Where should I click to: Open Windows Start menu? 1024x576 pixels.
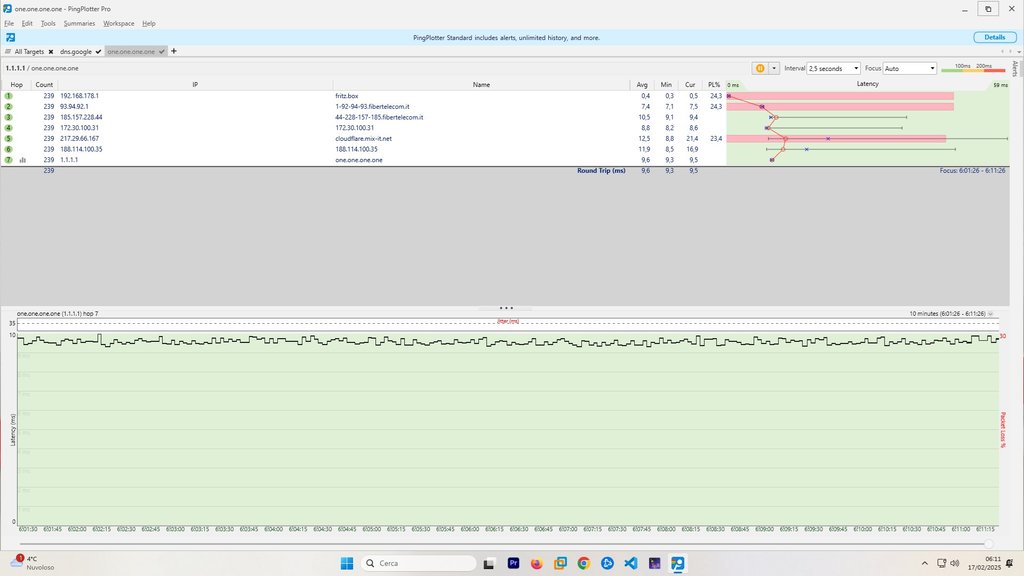pyautogui.click(x=347, y=564)
